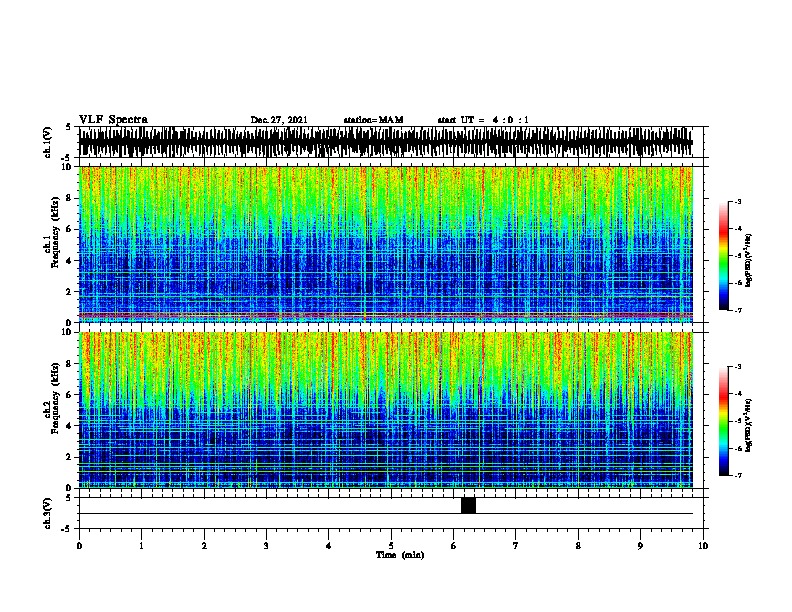Click the time axis tick label "8"
The width and height of the screenshot is (792, 612).
point(578,545)
